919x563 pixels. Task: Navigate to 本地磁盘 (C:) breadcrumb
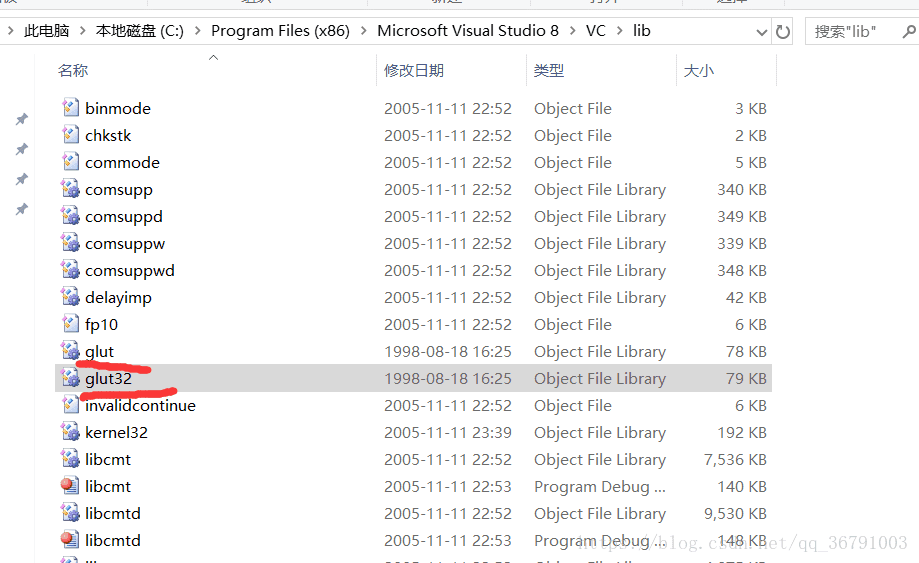pos(139,31)
